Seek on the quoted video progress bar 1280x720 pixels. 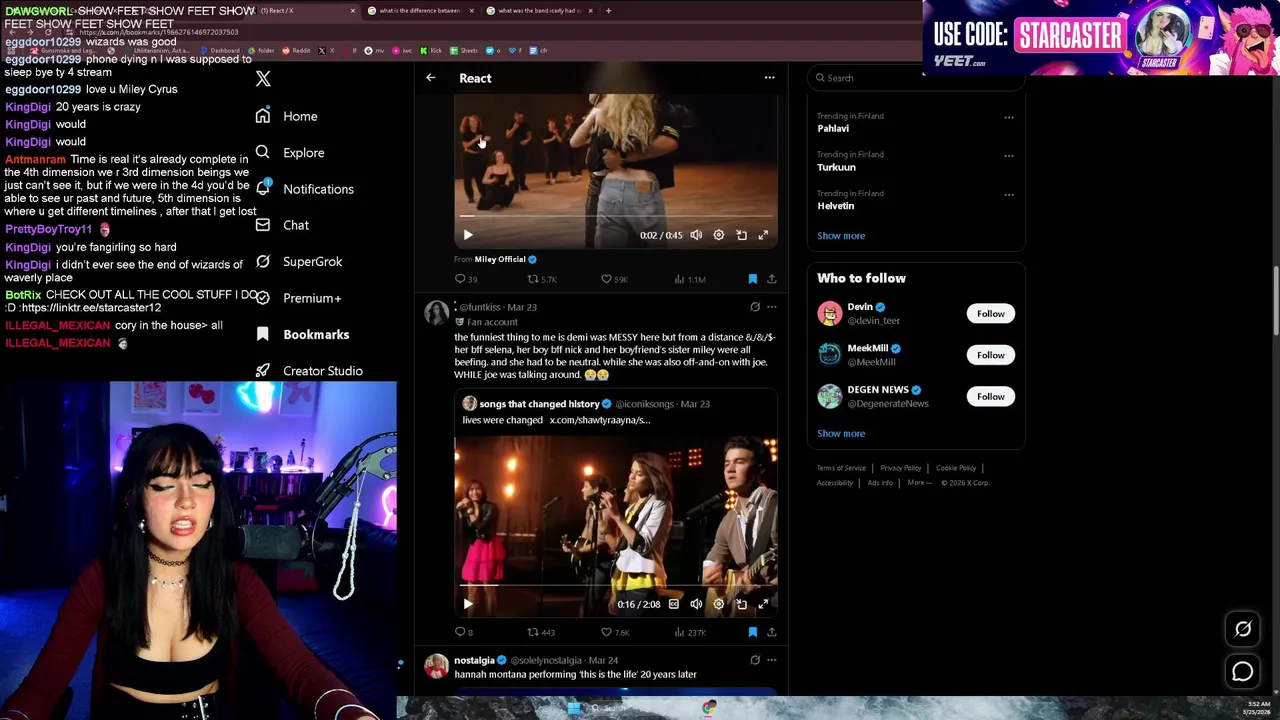616,585
